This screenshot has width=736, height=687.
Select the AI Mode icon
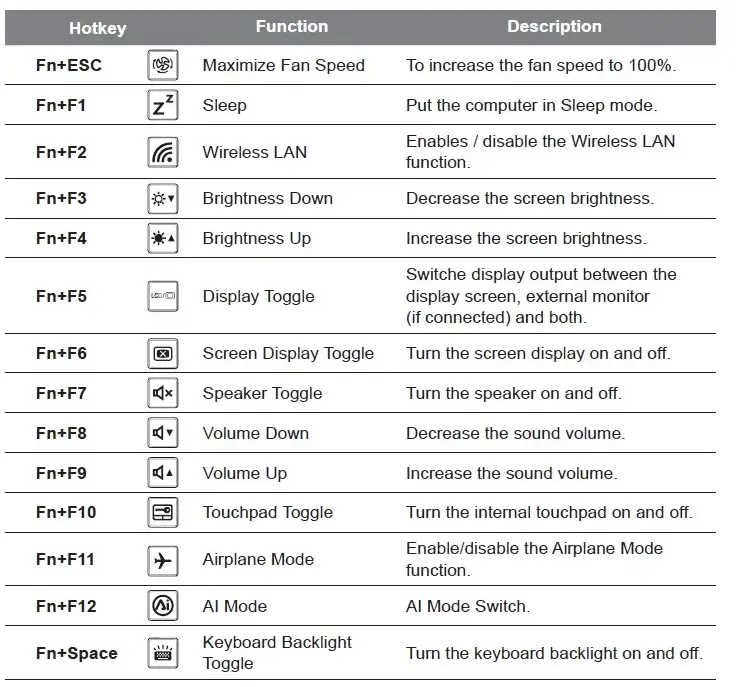click(162, 606)
